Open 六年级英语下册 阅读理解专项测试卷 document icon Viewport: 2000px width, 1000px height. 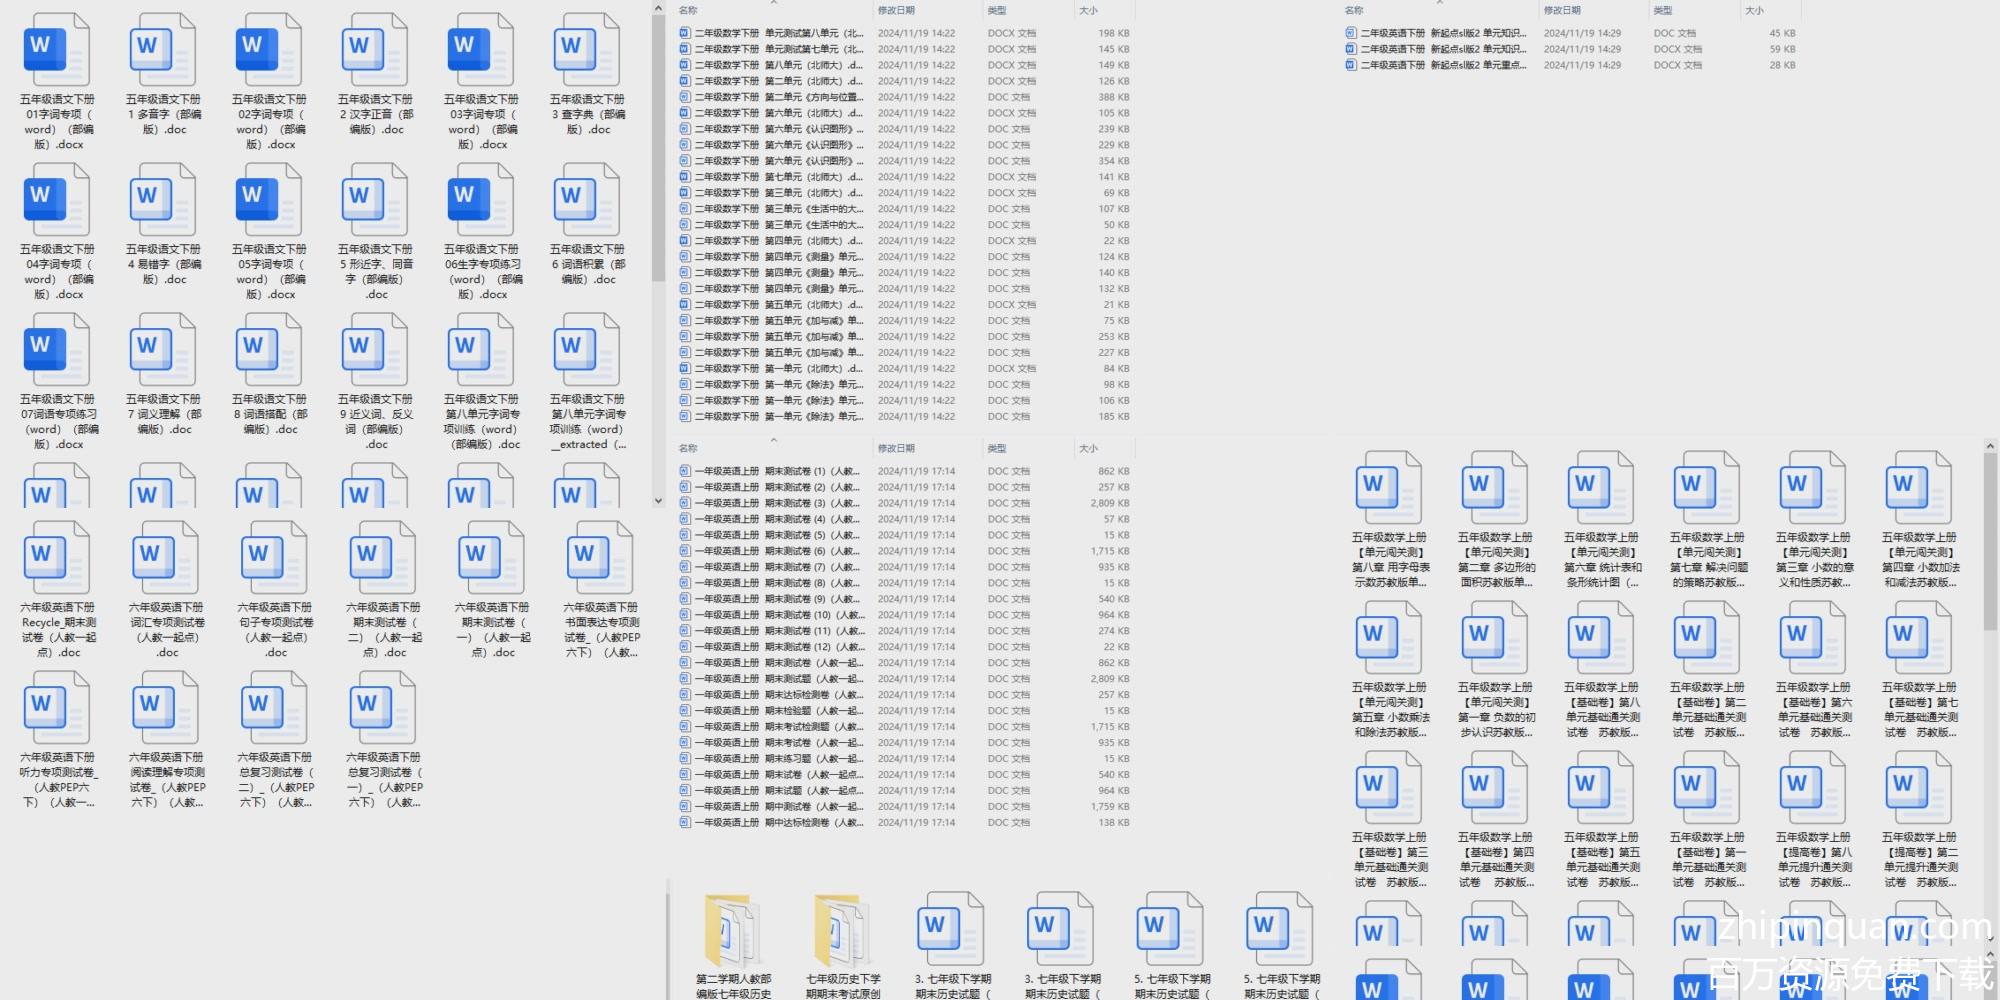(166, 708)
